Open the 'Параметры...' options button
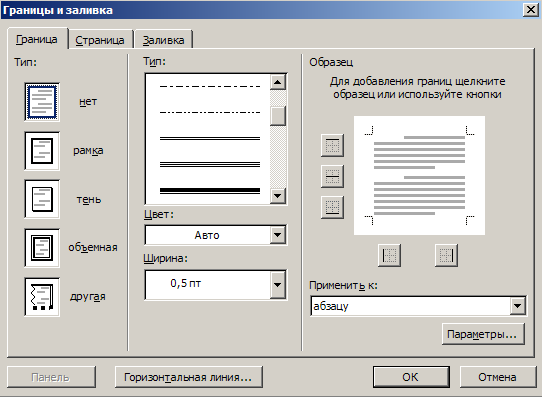Viewport: 542px width, 397px height. [483, 334]
